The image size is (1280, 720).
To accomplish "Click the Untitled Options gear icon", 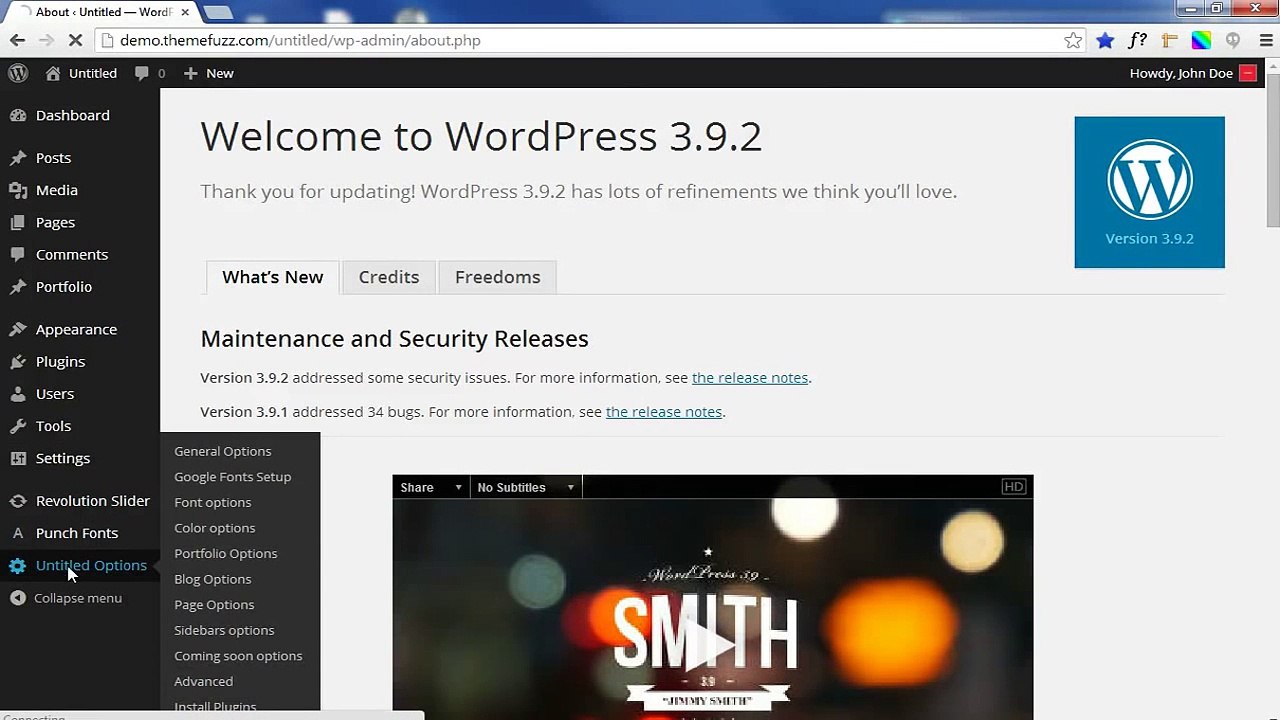I will point(18,566).
